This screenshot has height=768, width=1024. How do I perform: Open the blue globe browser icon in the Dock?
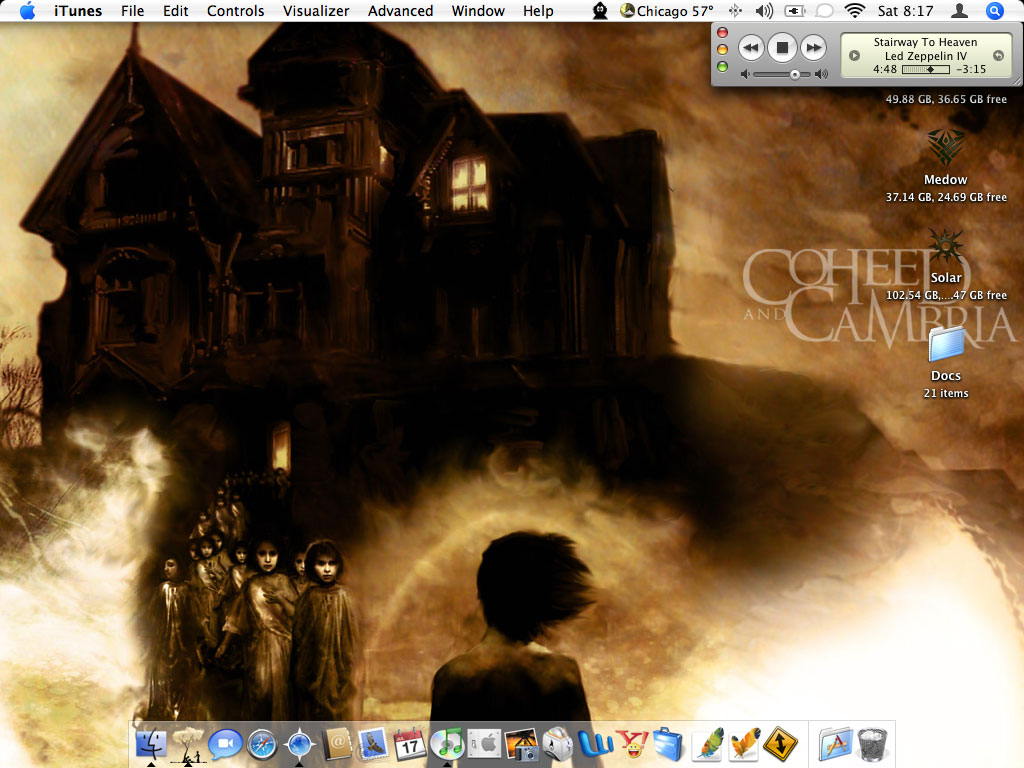pos(300,744)
